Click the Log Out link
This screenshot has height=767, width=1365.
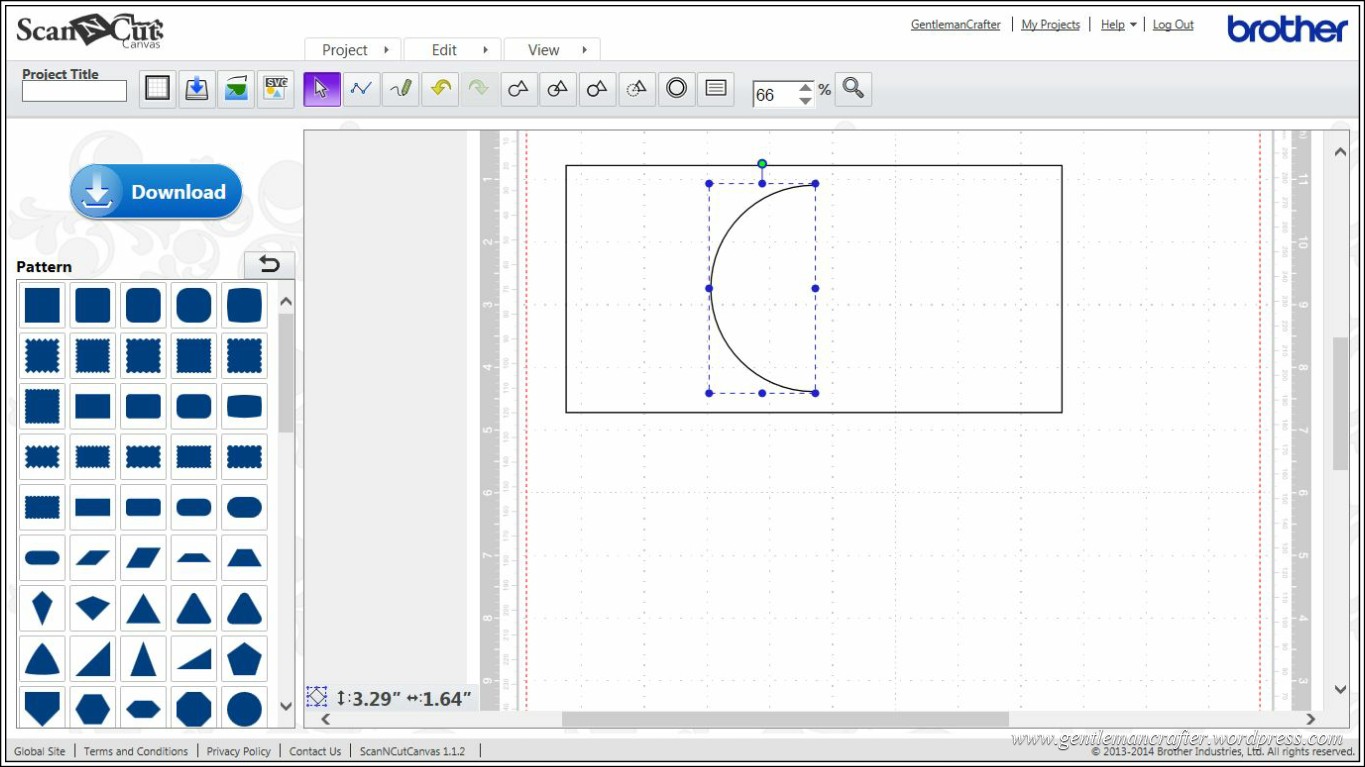click(x=1173, y=25)
